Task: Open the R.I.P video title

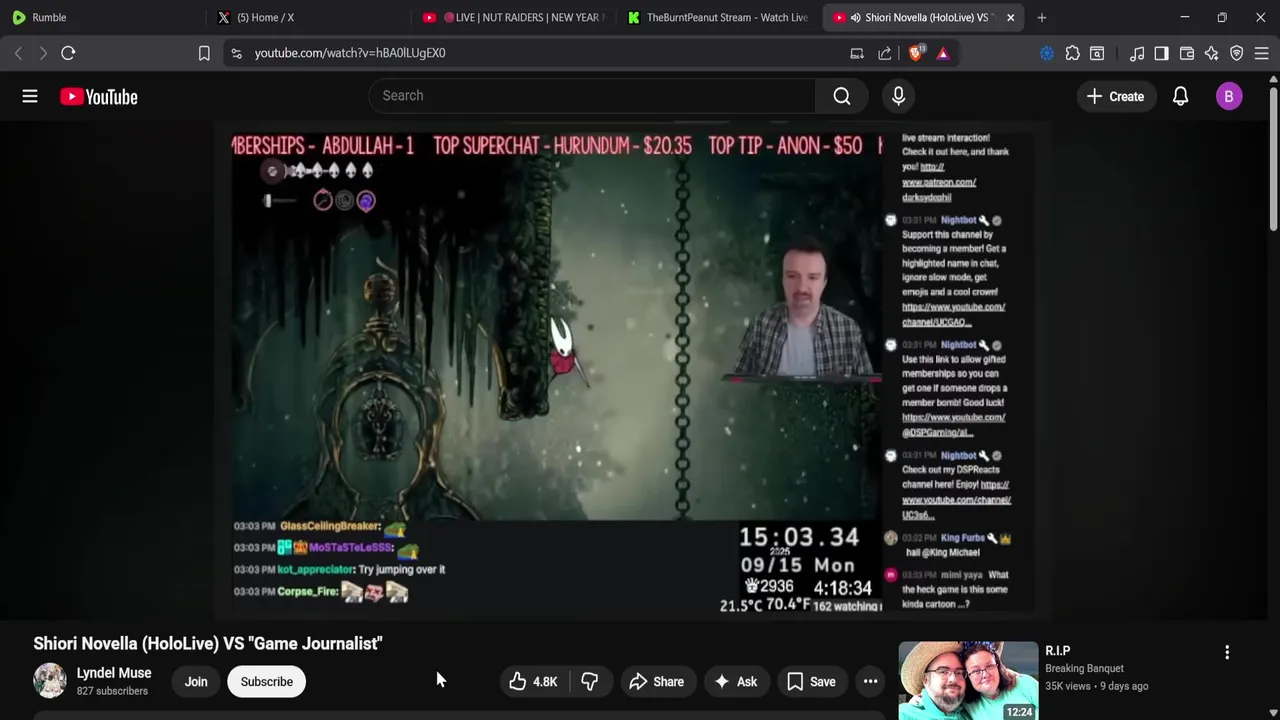Action: [x=1058, y=651]
